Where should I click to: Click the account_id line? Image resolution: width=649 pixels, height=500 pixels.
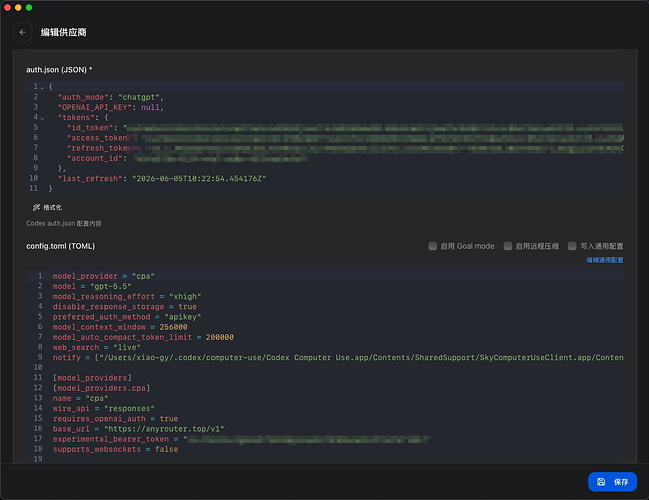(188, 159)
